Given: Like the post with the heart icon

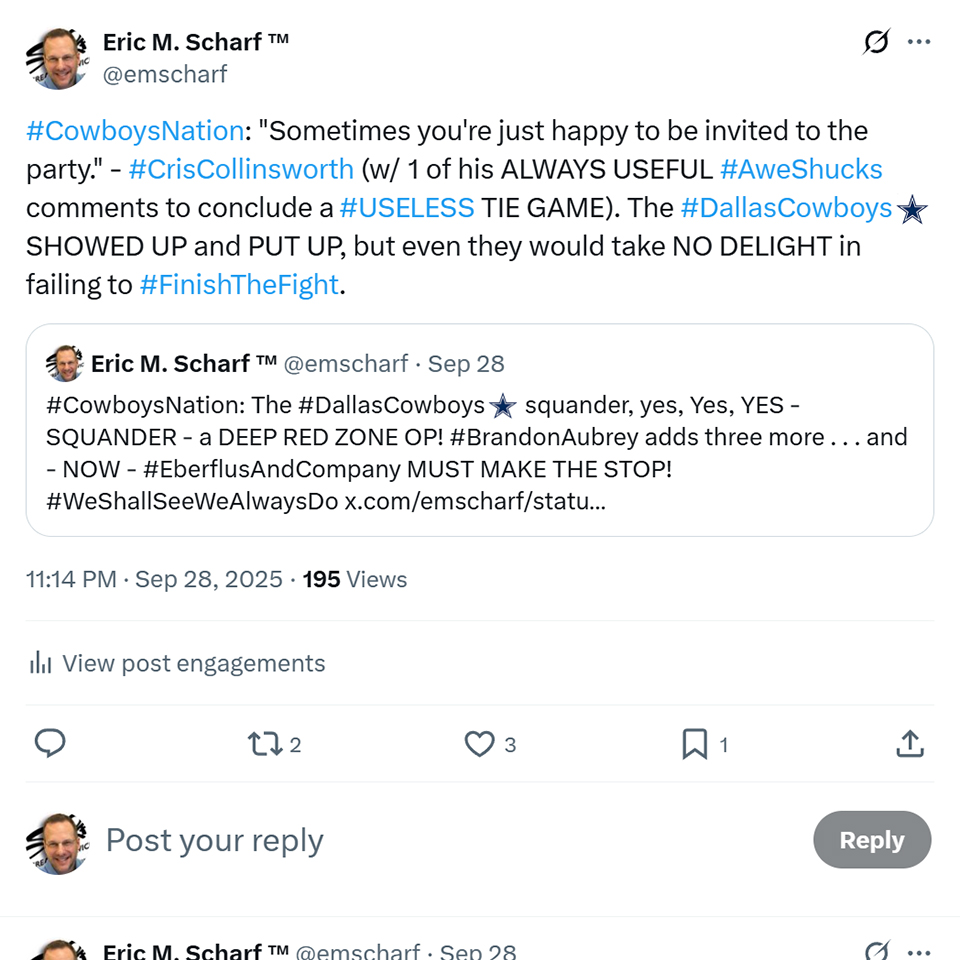Looking at the screenshot, I should (480, 743).
